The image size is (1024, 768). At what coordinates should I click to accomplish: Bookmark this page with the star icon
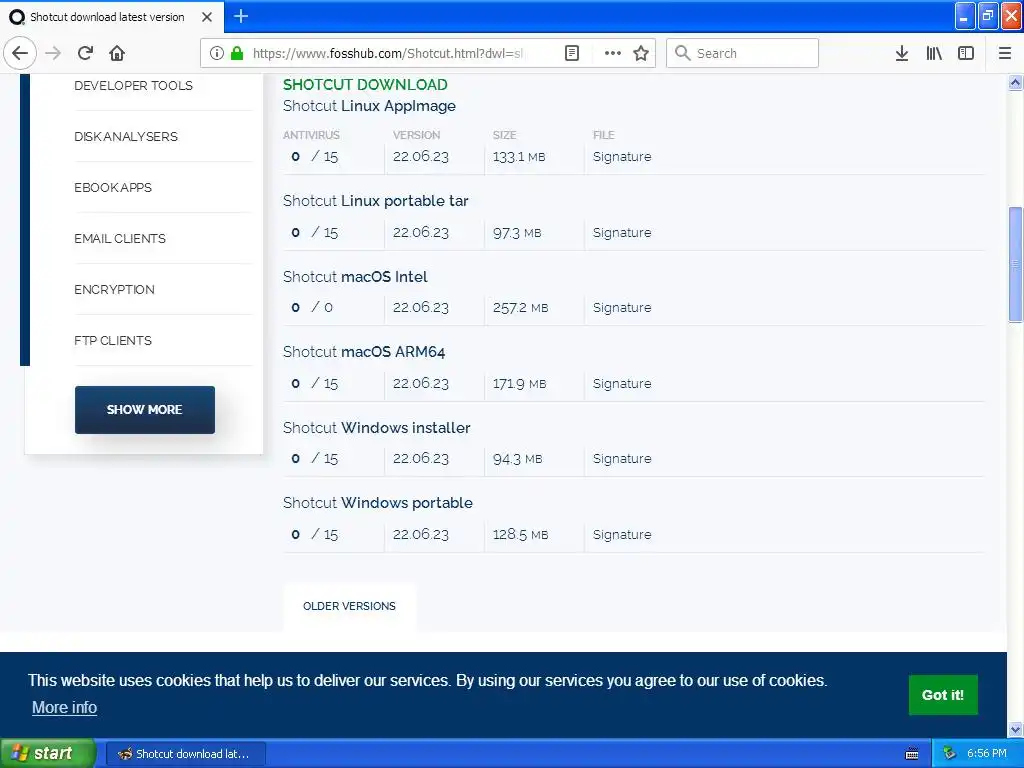pyautogui.click(x=641, y=53)
